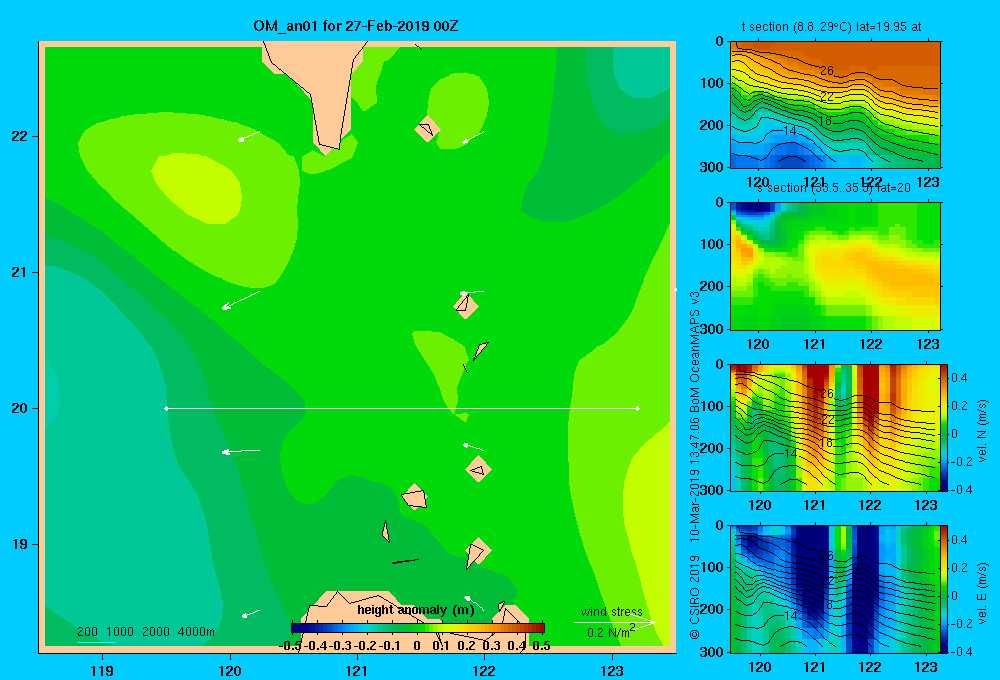The height and width of the screenshot is (680, 1000).
Task: Click the wind arrow near 120°E, 20.8°N
Action: coord(240,300)
